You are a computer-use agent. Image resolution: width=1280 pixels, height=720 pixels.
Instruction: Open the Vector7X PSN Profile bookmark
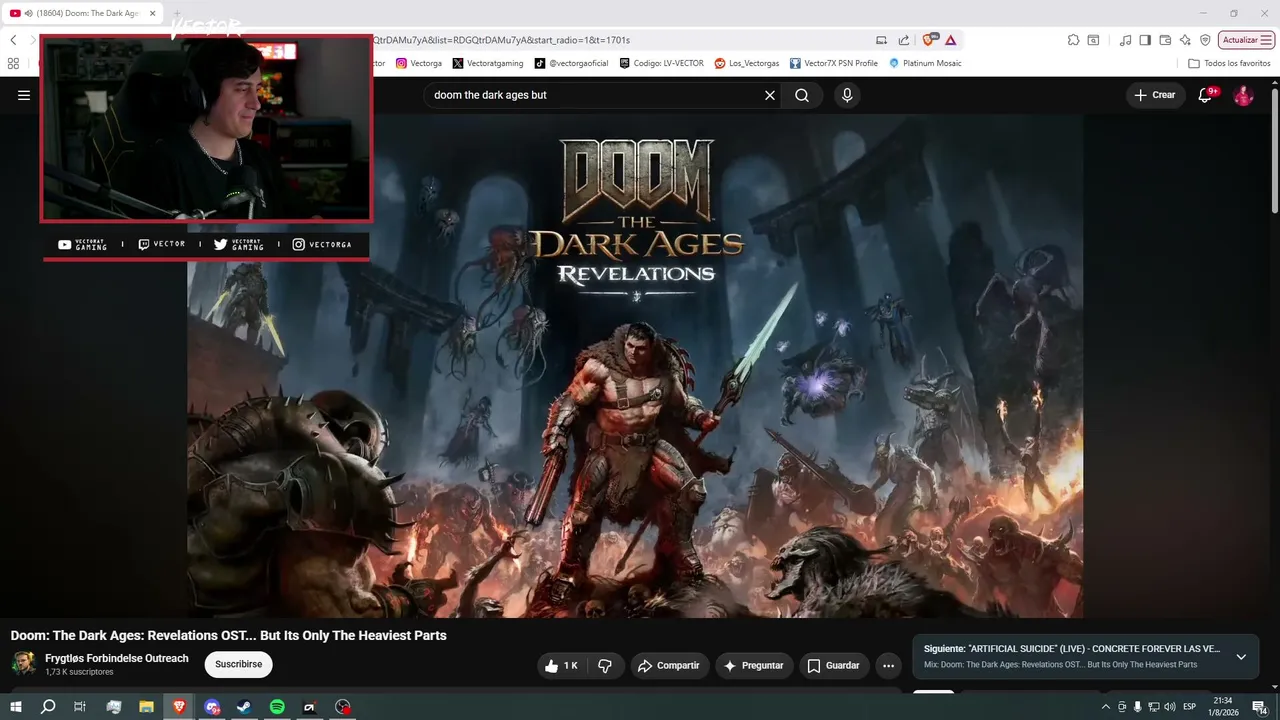(833, 63)
